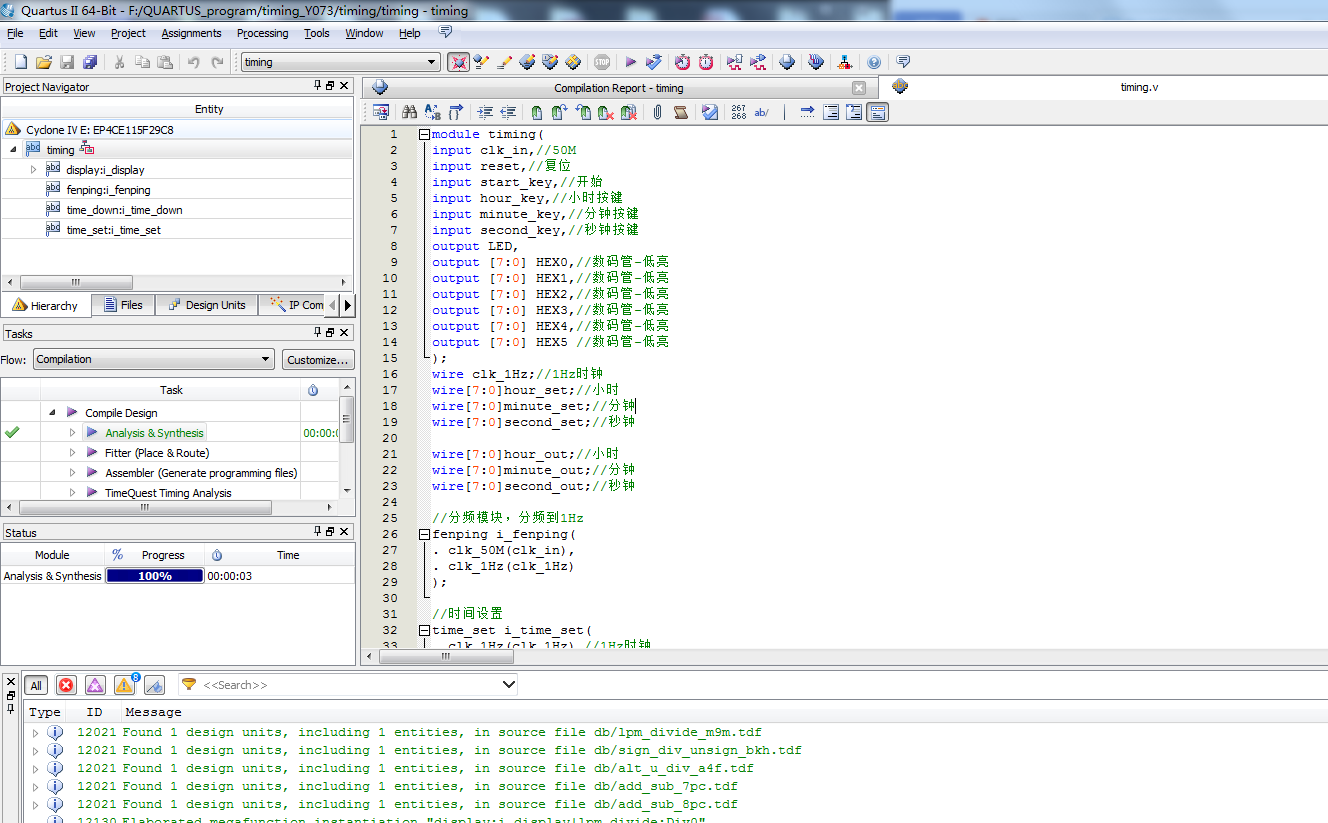Toggle the All messages filter
The width and height of the screenshot is (1328, 823).
tap(36, 685)
